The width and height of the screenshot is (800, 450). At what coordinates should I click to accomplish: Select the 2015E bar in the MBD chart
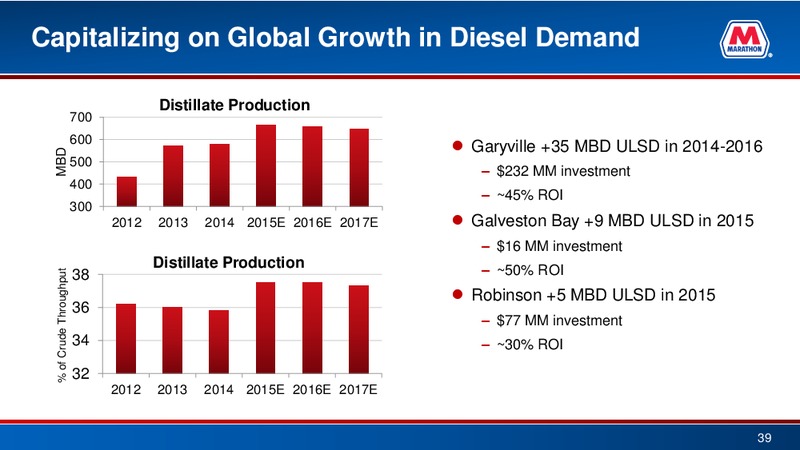tap(266, 166)
